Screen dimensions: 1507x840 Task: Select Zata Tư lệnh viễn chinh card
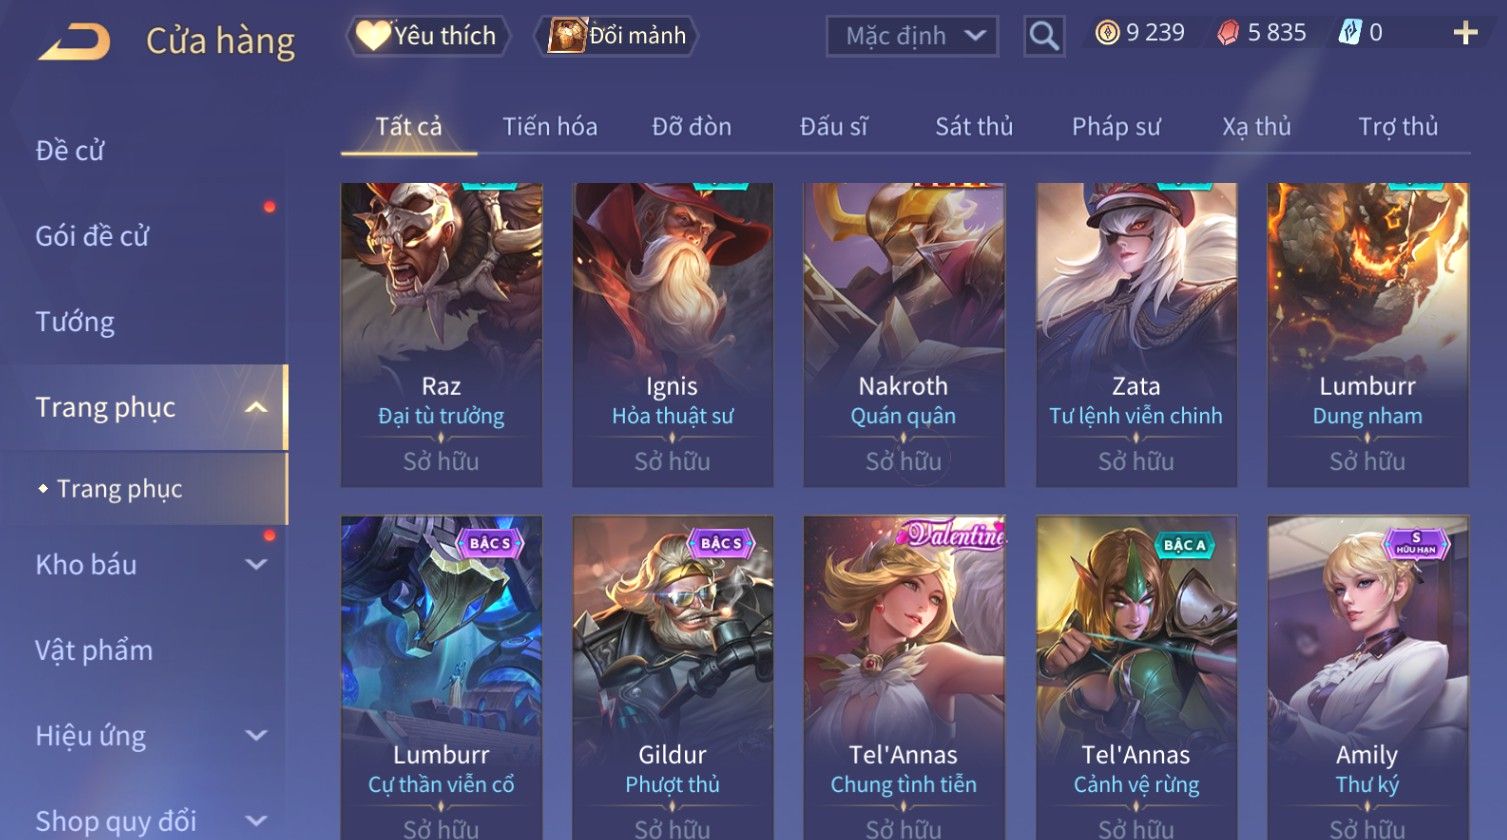pos(1136,335)
